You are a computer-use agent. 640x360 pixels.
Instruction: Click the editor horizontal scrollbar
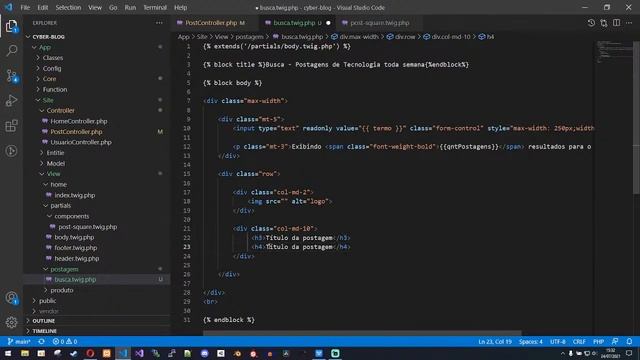coord(362,333)
